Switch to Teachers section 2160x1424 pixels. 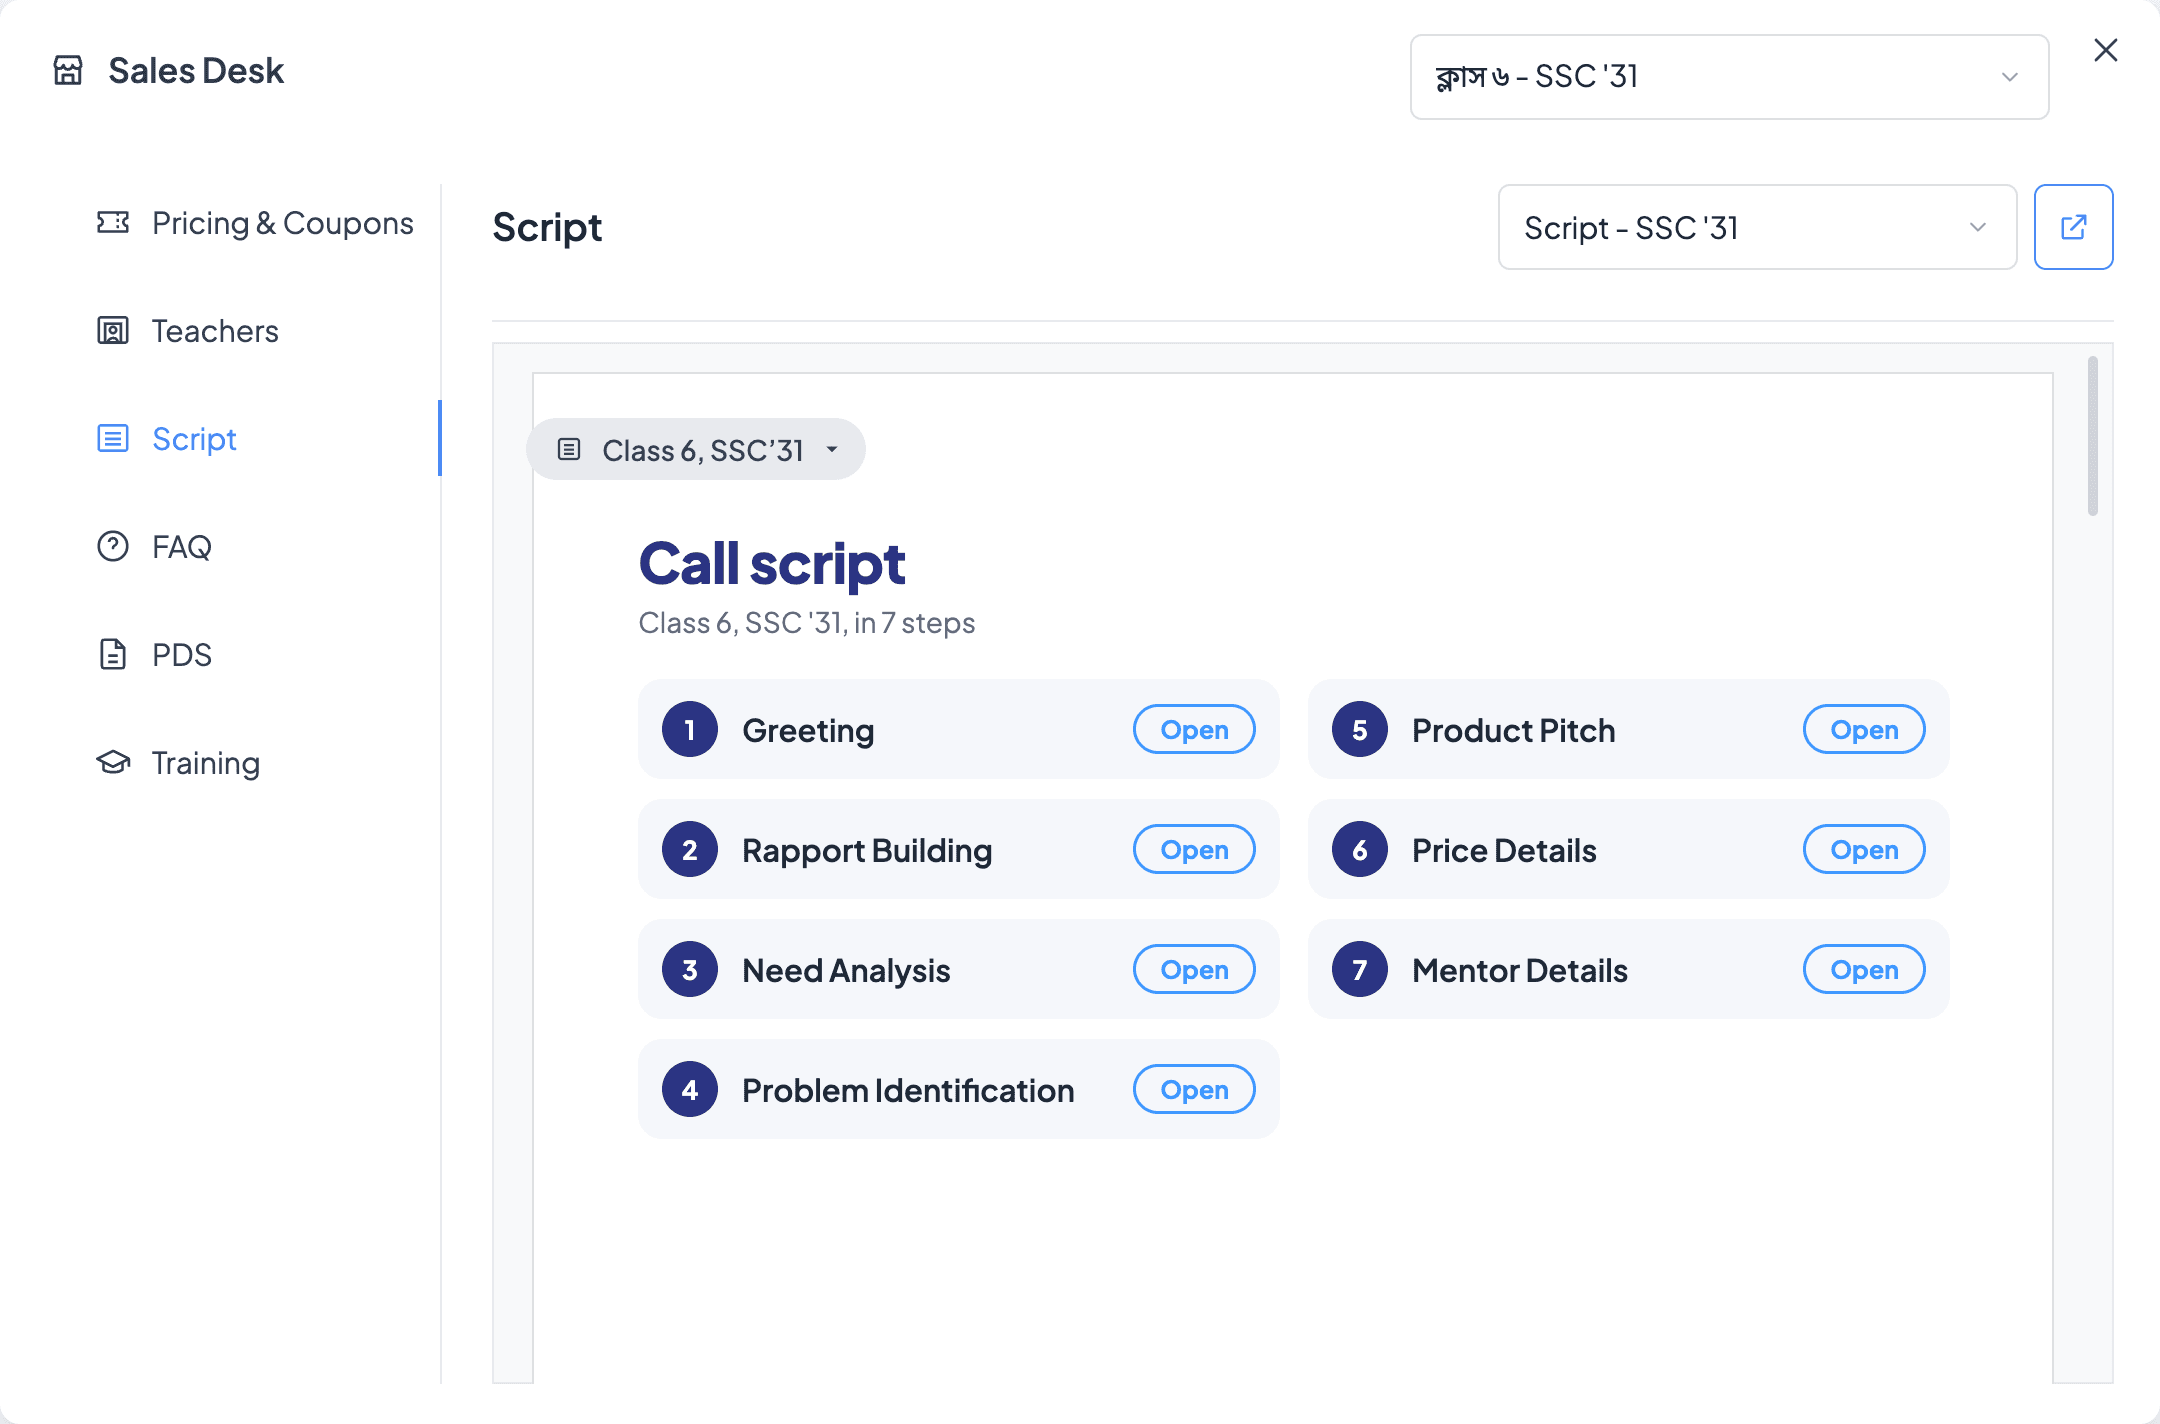(188, 330)
